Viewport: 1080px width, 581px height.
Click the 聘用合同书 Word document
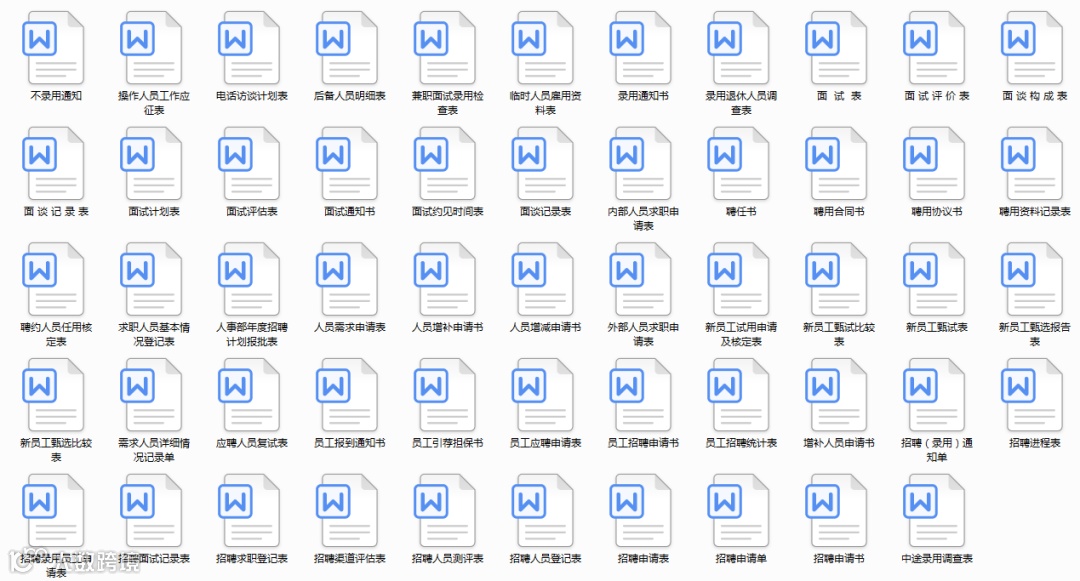[x=838, y=165]
